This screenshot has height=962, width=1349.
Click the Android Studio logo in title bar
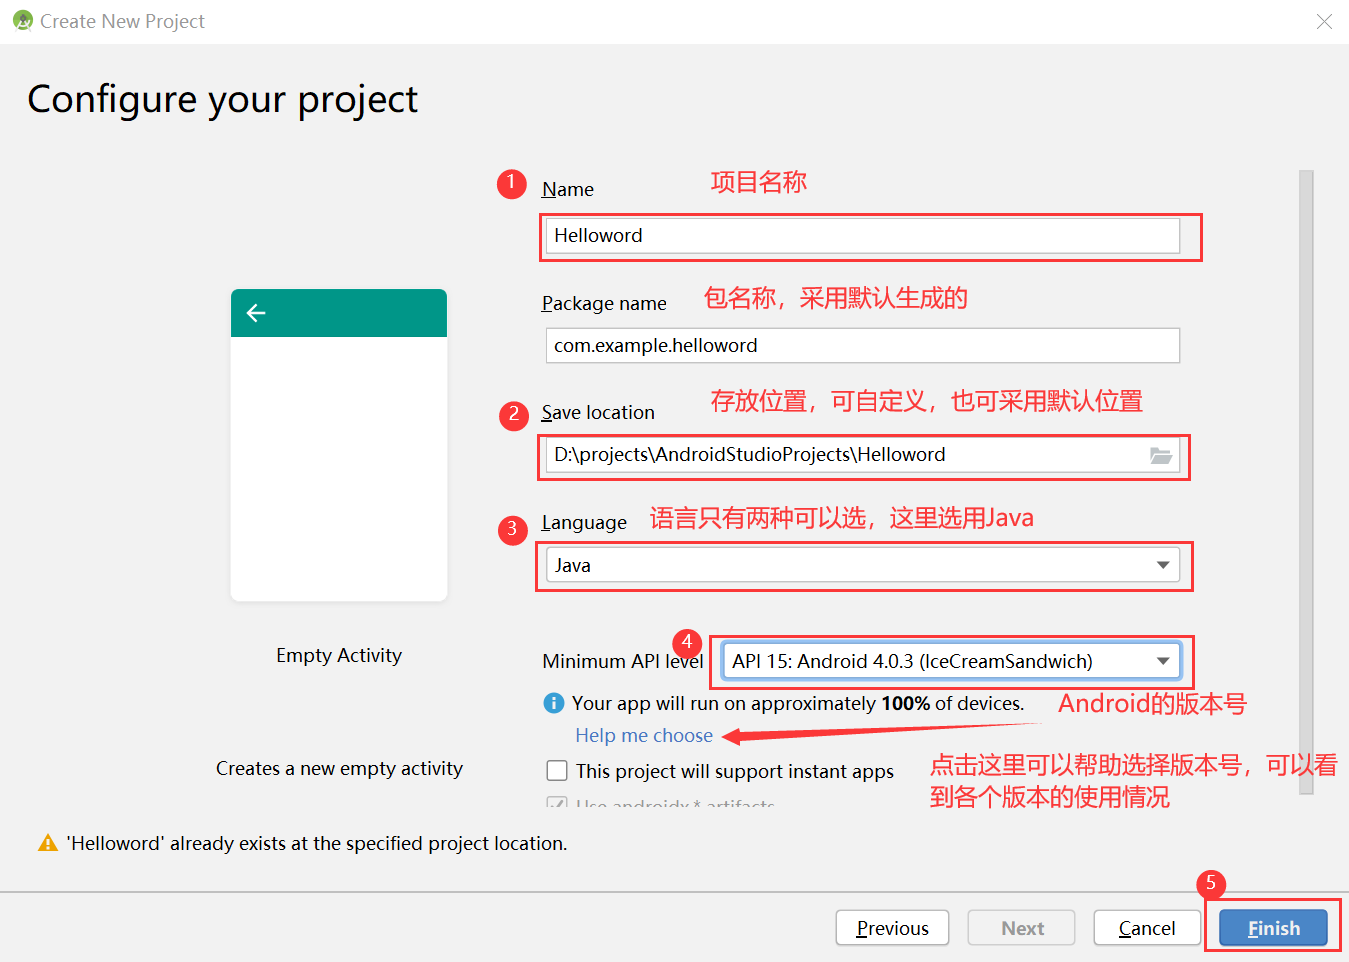22,20
